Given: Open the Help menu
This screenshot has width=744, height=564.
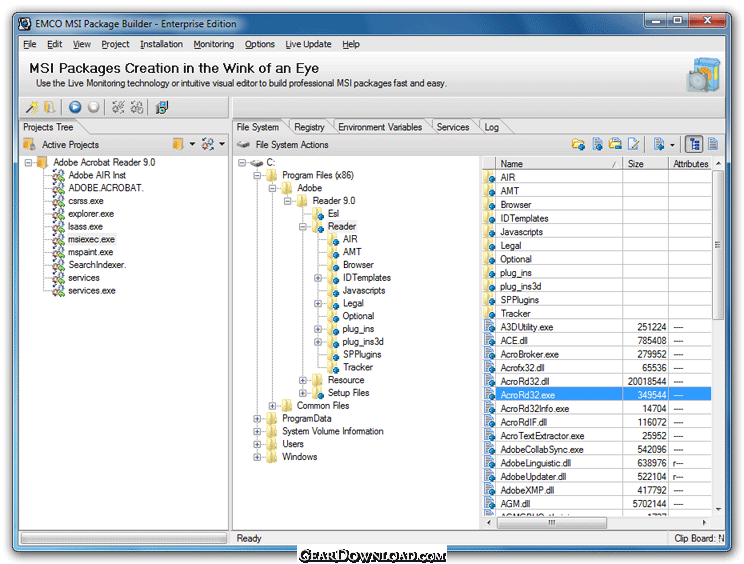Looking at the screenshot, I should pos(351,44).
